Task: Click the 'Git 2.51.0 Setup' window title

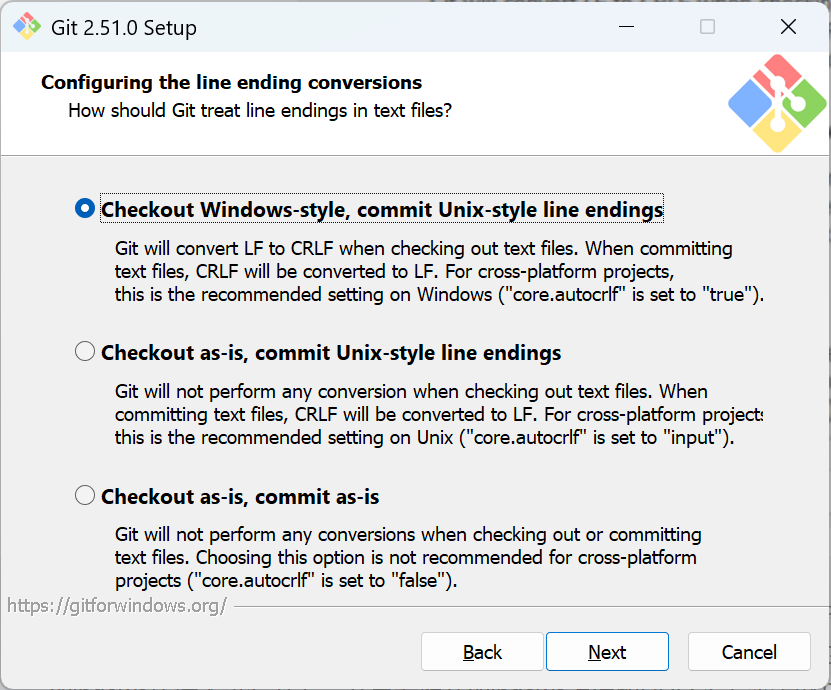Action: (124, 27)
